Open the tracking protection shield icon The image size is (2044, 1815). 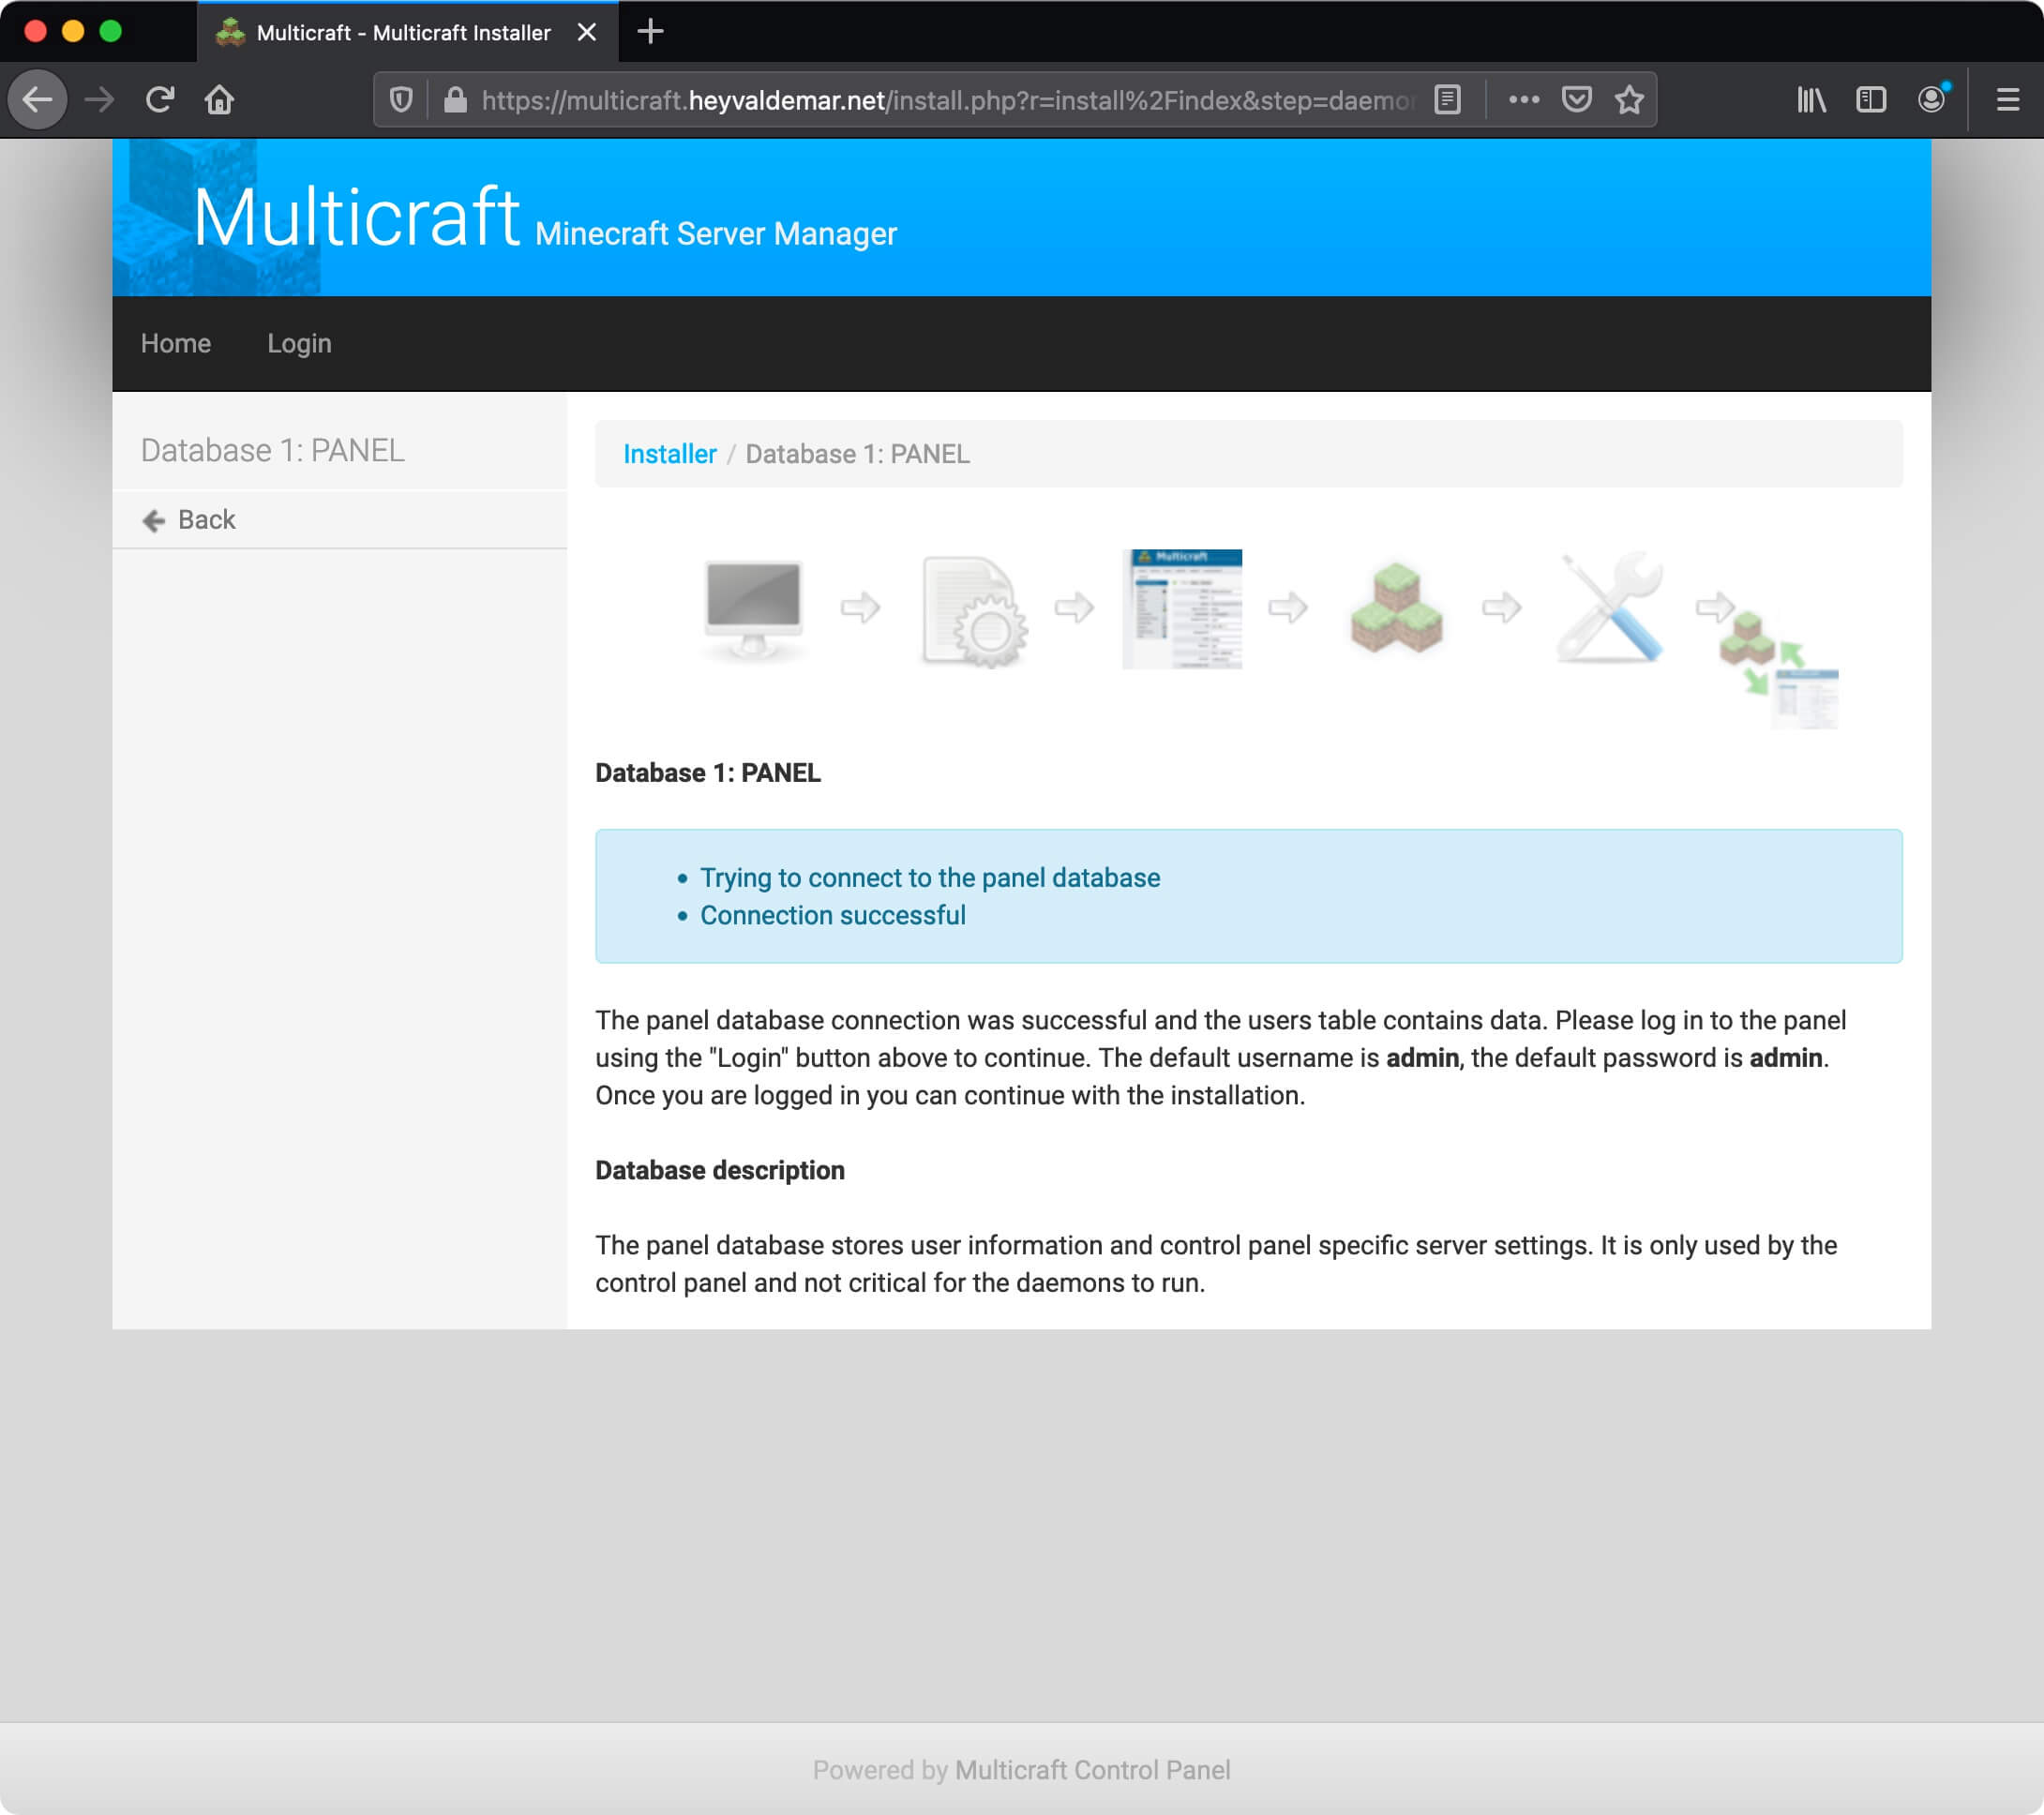click(x=401, y=99)
